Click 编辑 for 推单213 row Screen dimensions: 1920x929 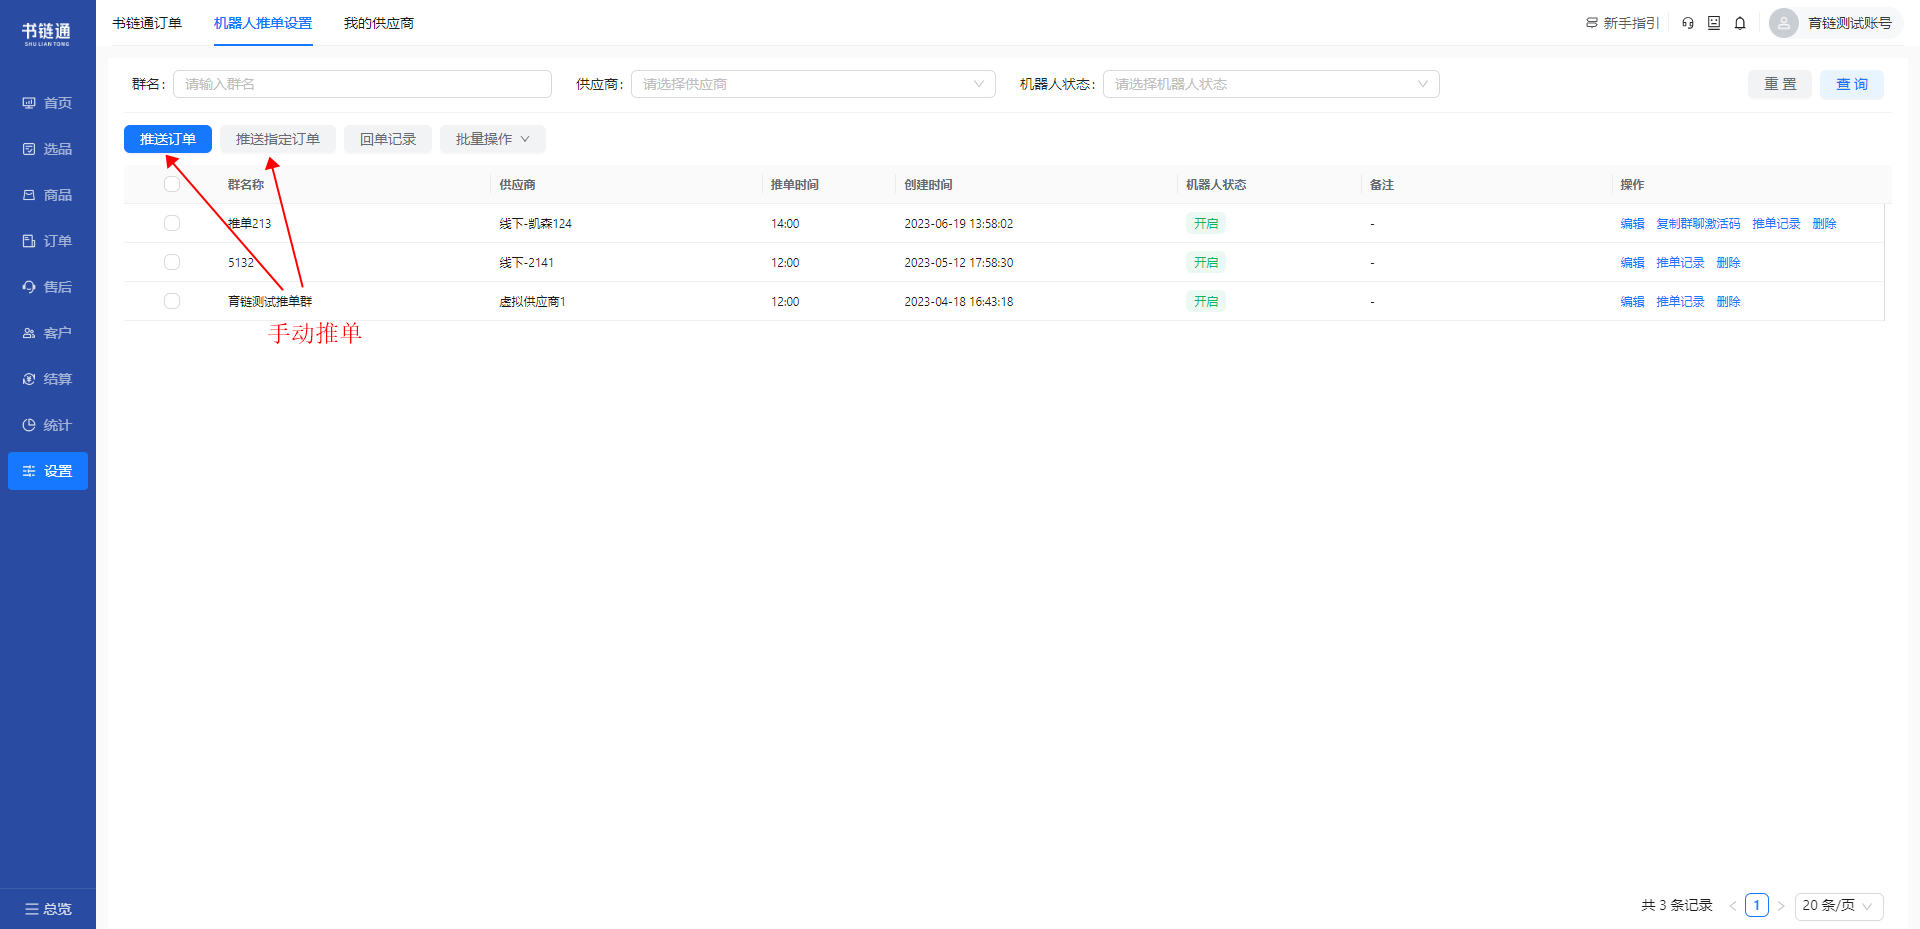click(x=1632, y=223)
